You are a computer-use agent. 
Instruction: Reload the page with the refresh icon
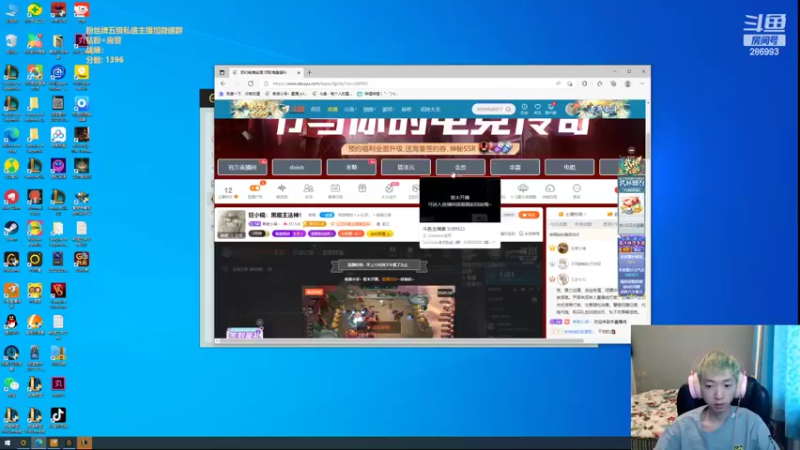tap(251, 84)
